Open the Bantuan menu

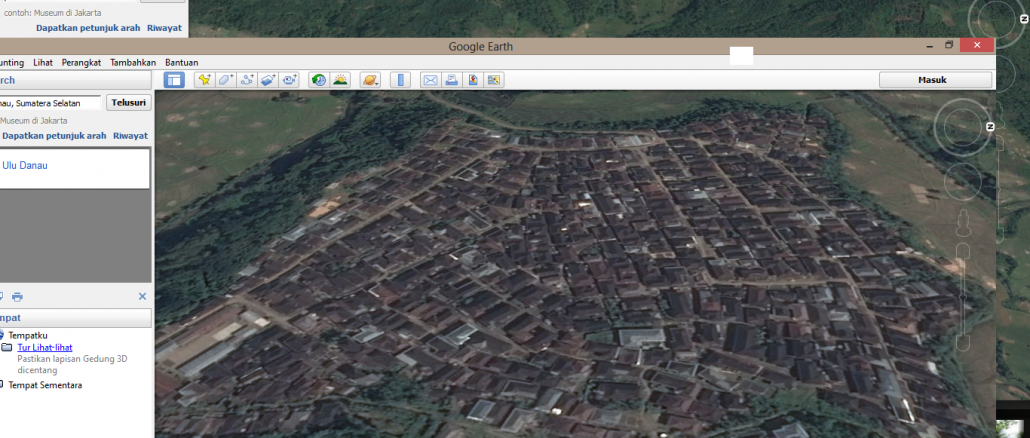click(x=181, y=62)
